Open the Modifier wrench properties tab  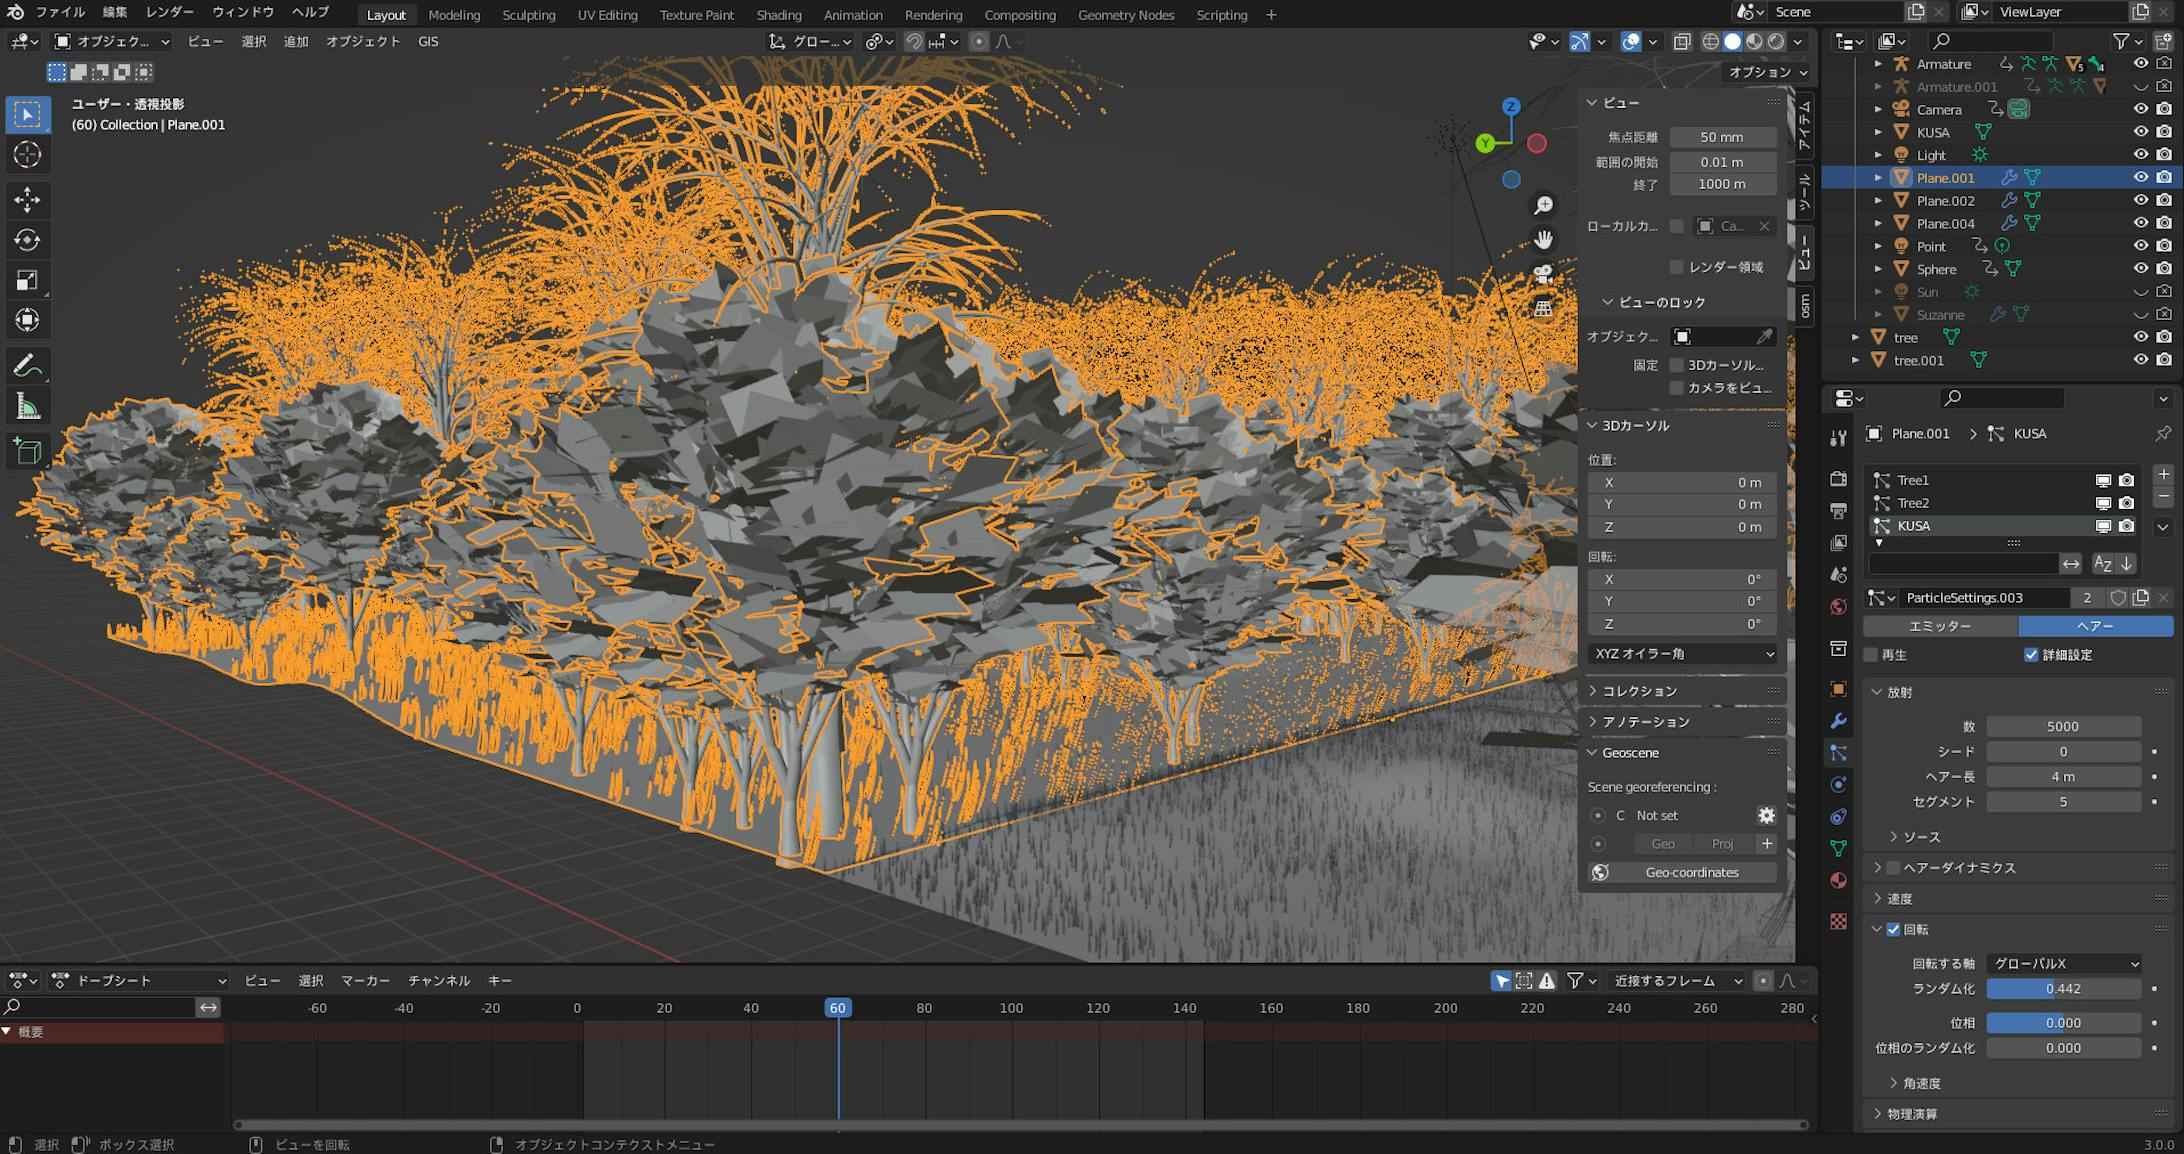[x=1838, y=721]
